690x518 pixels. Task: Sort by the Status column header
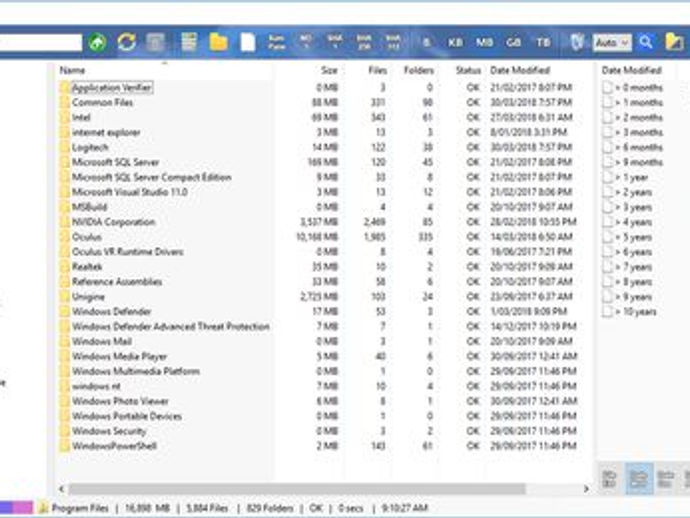[x=468, y=70]
